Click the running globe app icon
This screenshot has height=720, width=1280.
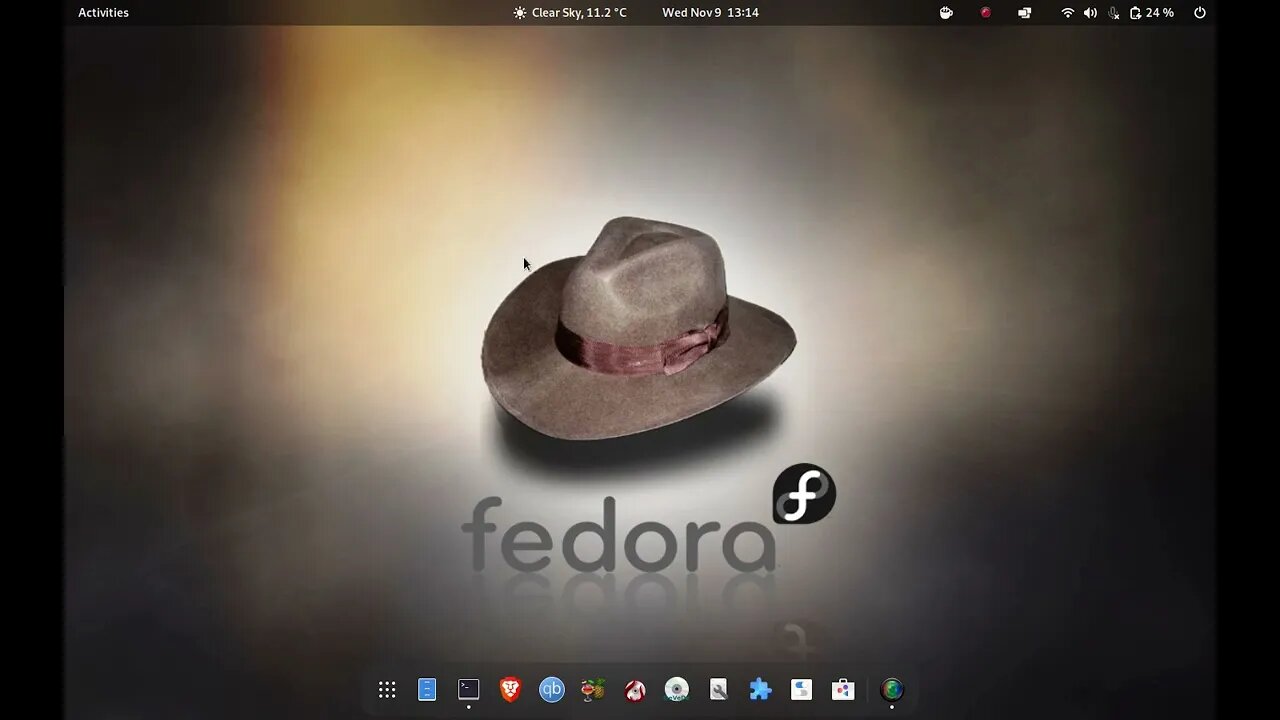(892, 689)
